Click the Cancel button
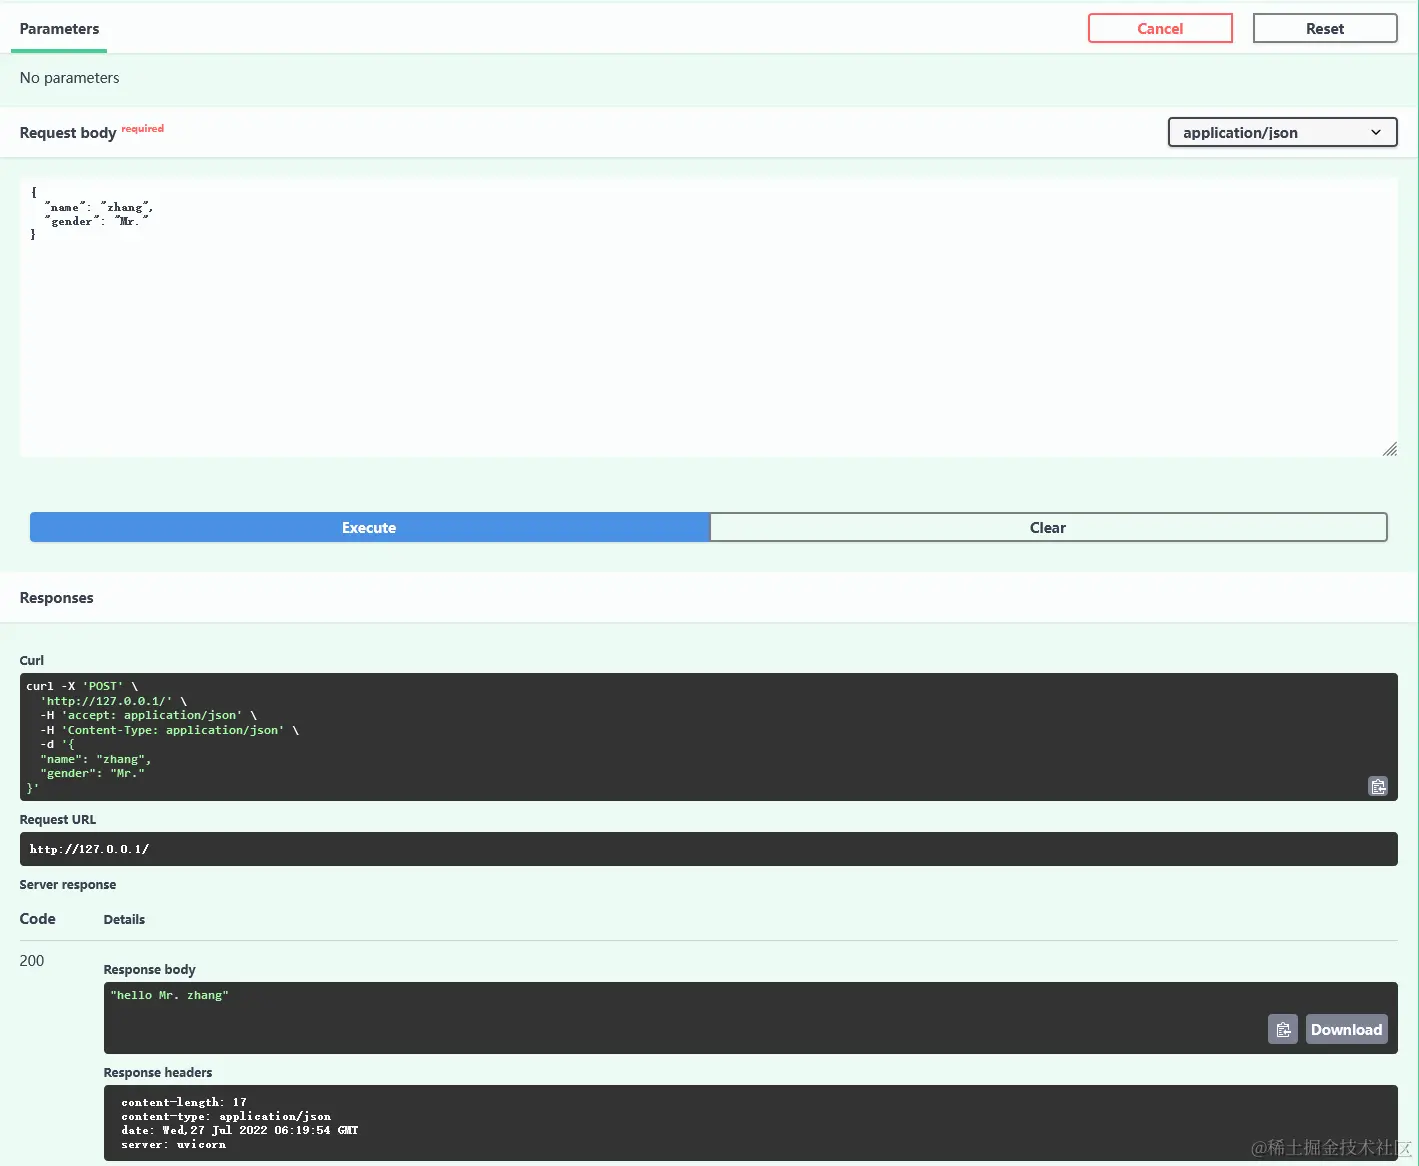This screenshot has width=1419, height=1166. coord(1160,28)
